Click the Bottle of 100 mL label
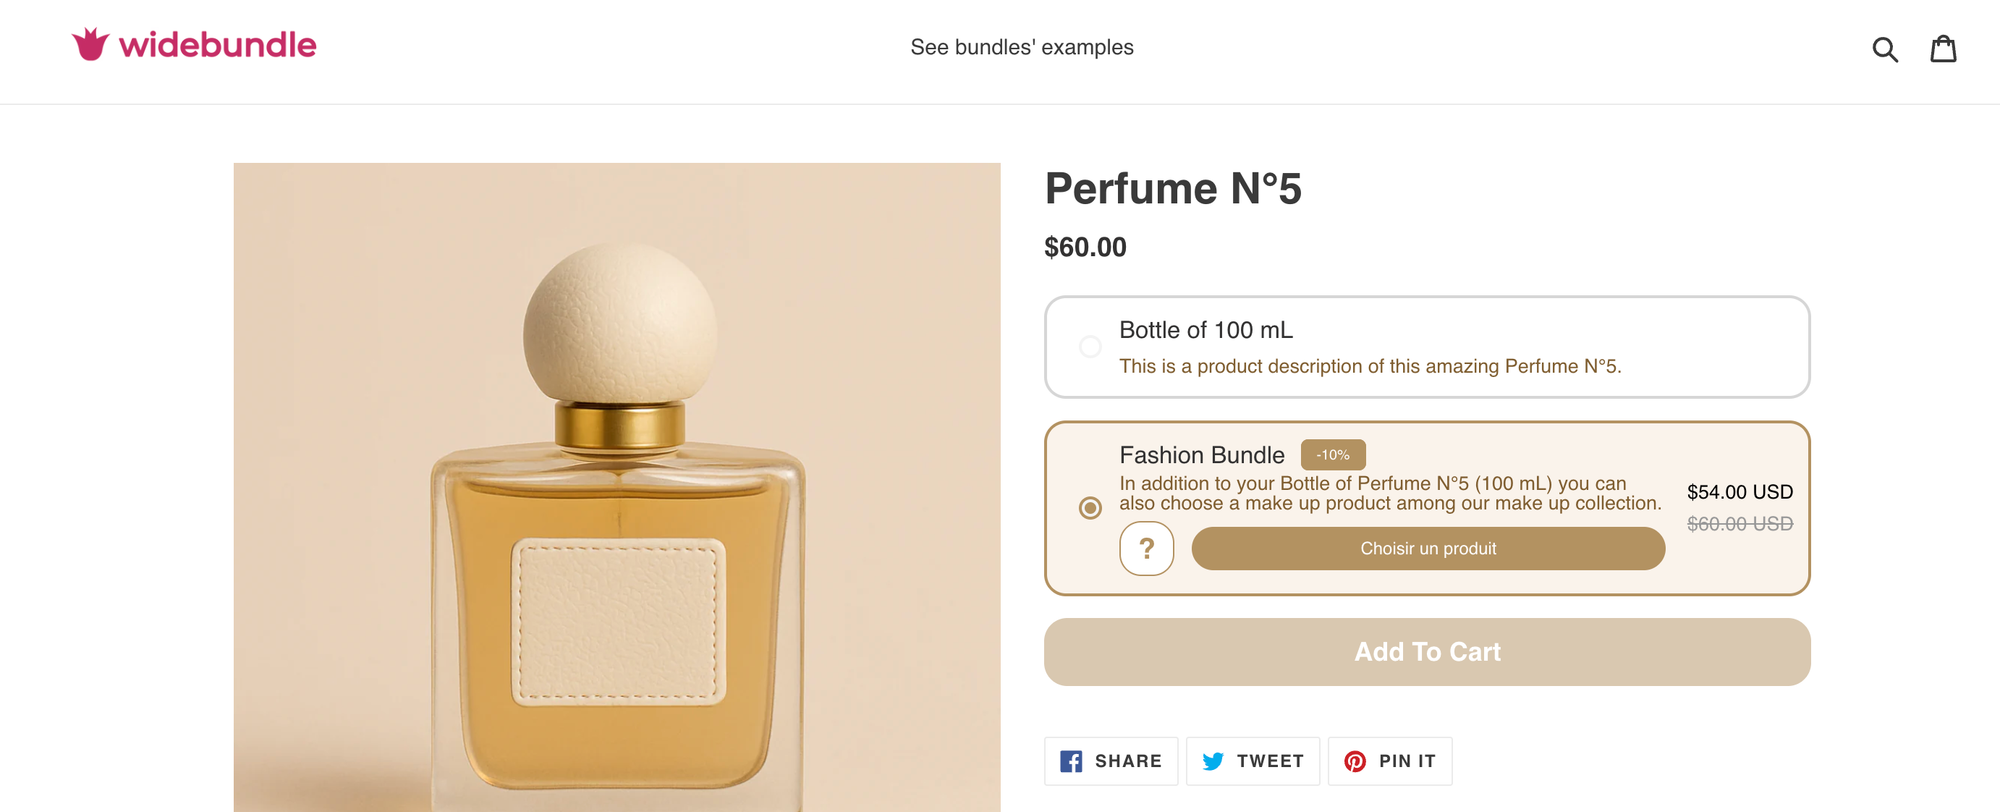 click(1205, 330)
